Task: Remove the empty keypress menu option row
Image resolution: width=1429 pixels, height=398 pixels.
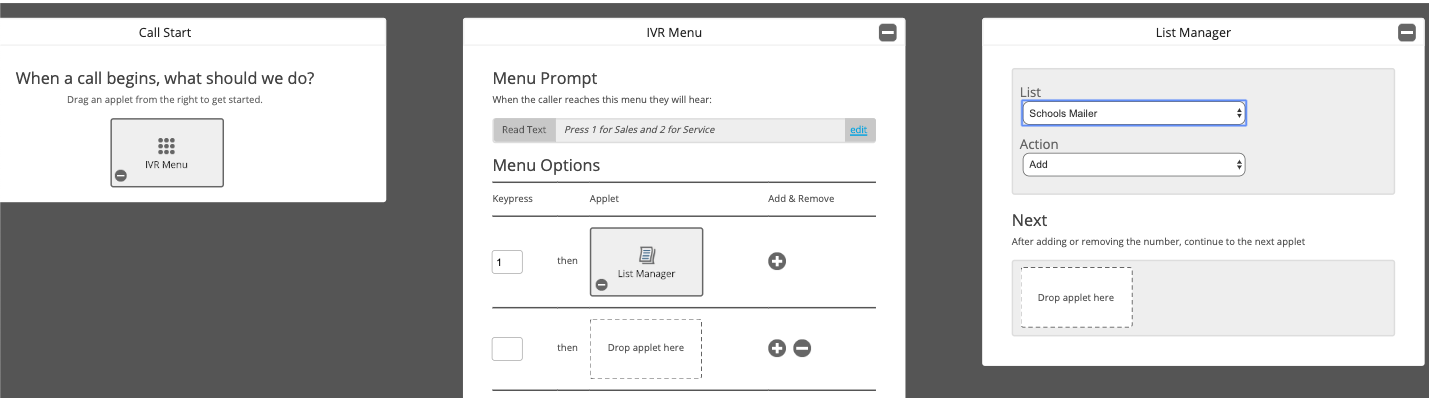Action: (802, 348)
